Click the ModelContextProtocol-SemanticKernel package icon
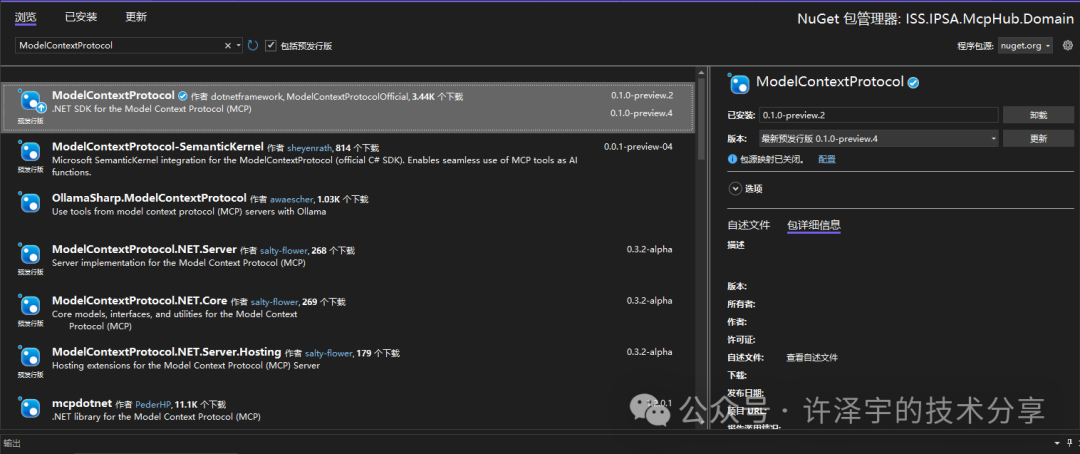The width and height of the screenshot is (1080, 454). pyautogui.click(x=30, y=151)
